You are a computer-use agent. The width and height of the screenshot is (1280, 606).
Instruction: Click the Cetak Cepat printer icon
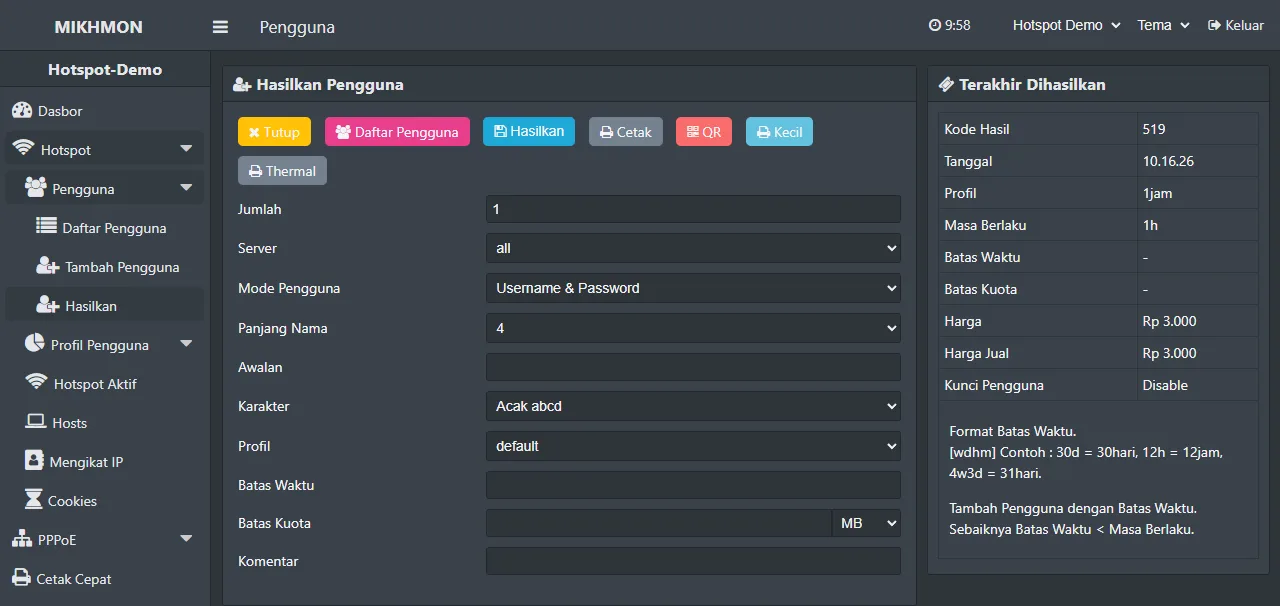pos(21,578)
